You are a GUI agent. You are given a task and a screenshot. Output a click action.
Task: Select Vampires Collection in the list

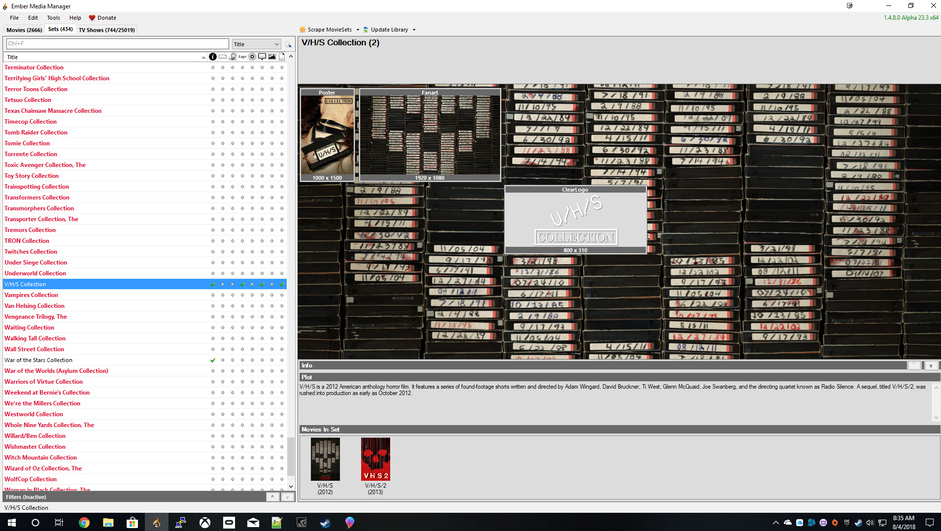coord(31,295)
